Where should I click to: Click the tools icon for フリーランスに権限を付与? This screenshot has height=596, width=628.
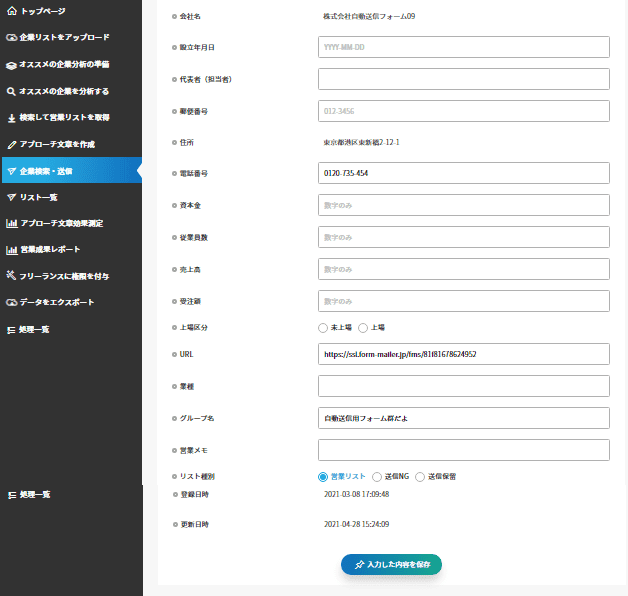(x=11, y=275)
